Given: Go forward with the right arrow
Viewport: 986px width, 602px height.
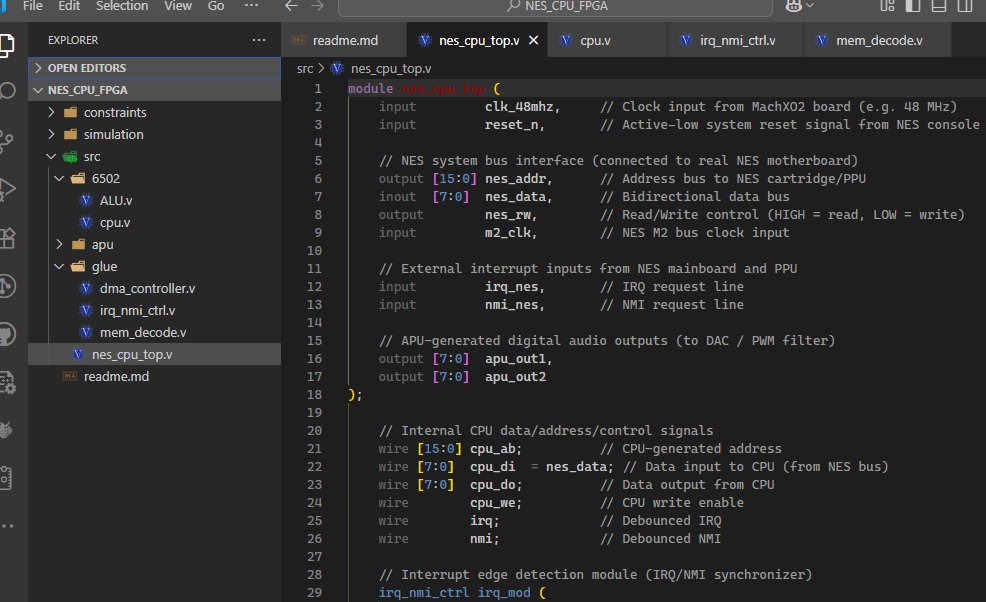Looking at the screenshot, I should coord(317,6).
